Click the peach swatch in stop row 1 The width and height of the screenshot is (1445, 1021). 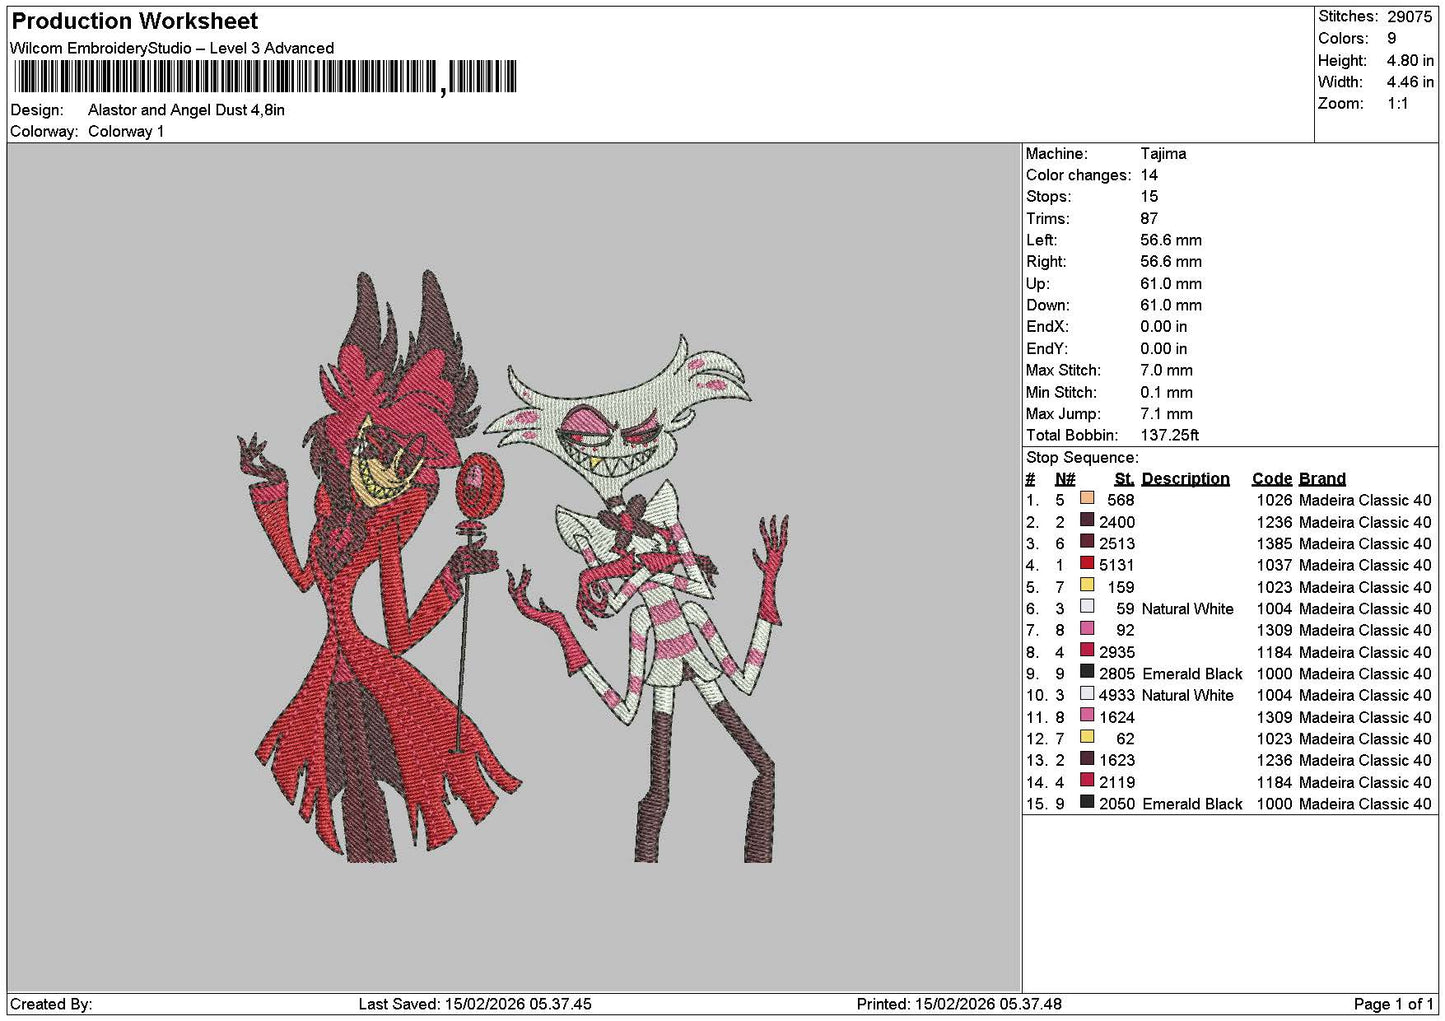coord(1087,498)
